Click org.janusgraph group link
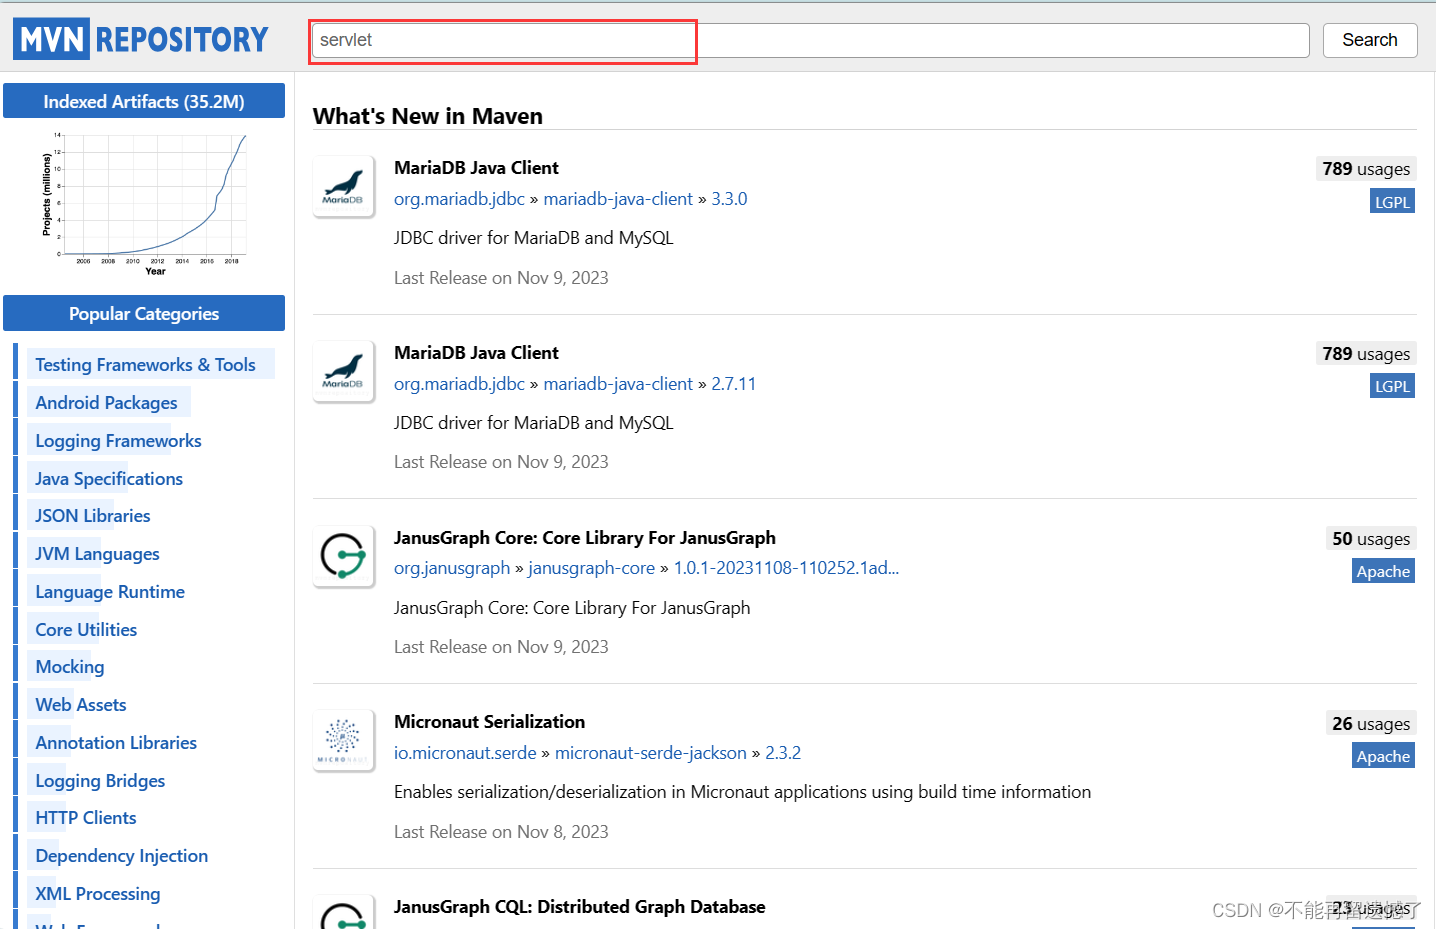 point(452,568)
